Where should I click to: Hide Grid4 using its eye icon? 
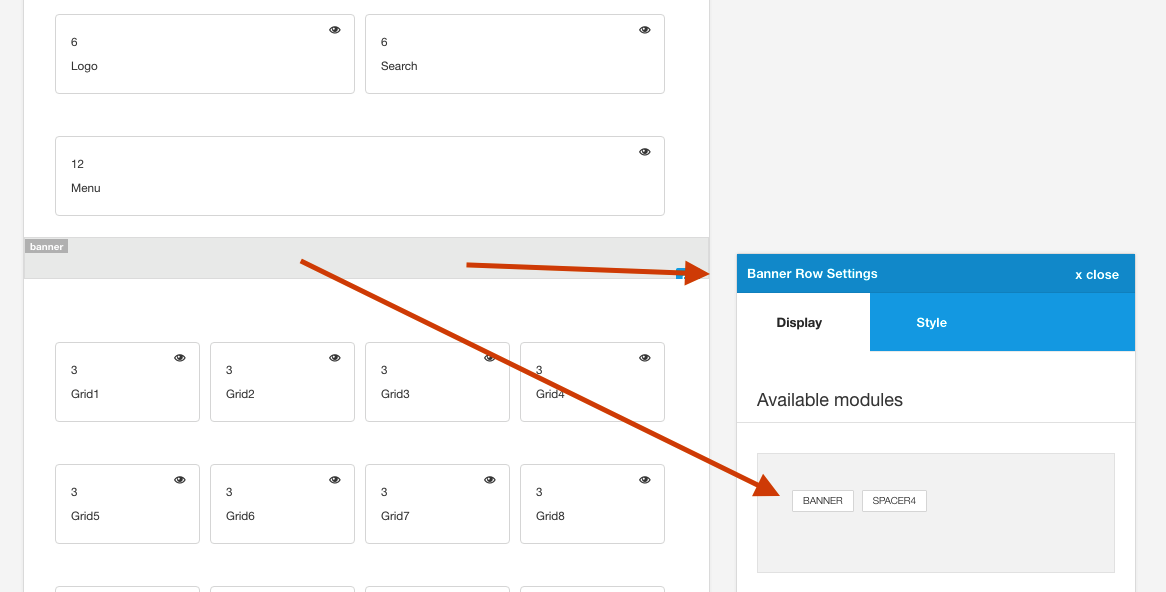pyautogui.click(x=645, y=358)
